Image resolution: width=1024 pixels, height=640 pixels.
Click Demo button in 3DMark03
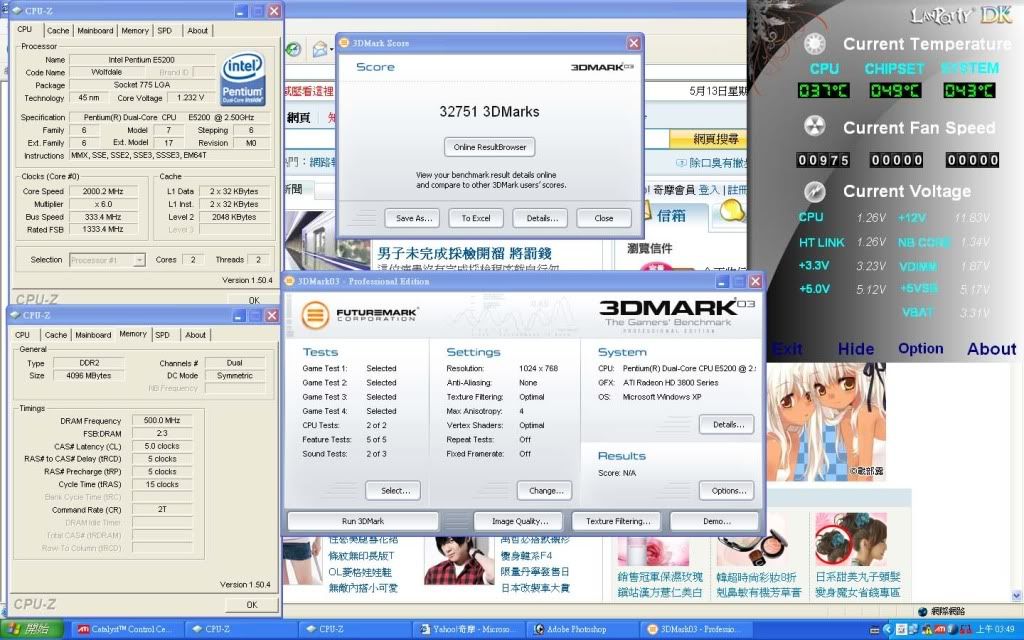coord(716,521)
